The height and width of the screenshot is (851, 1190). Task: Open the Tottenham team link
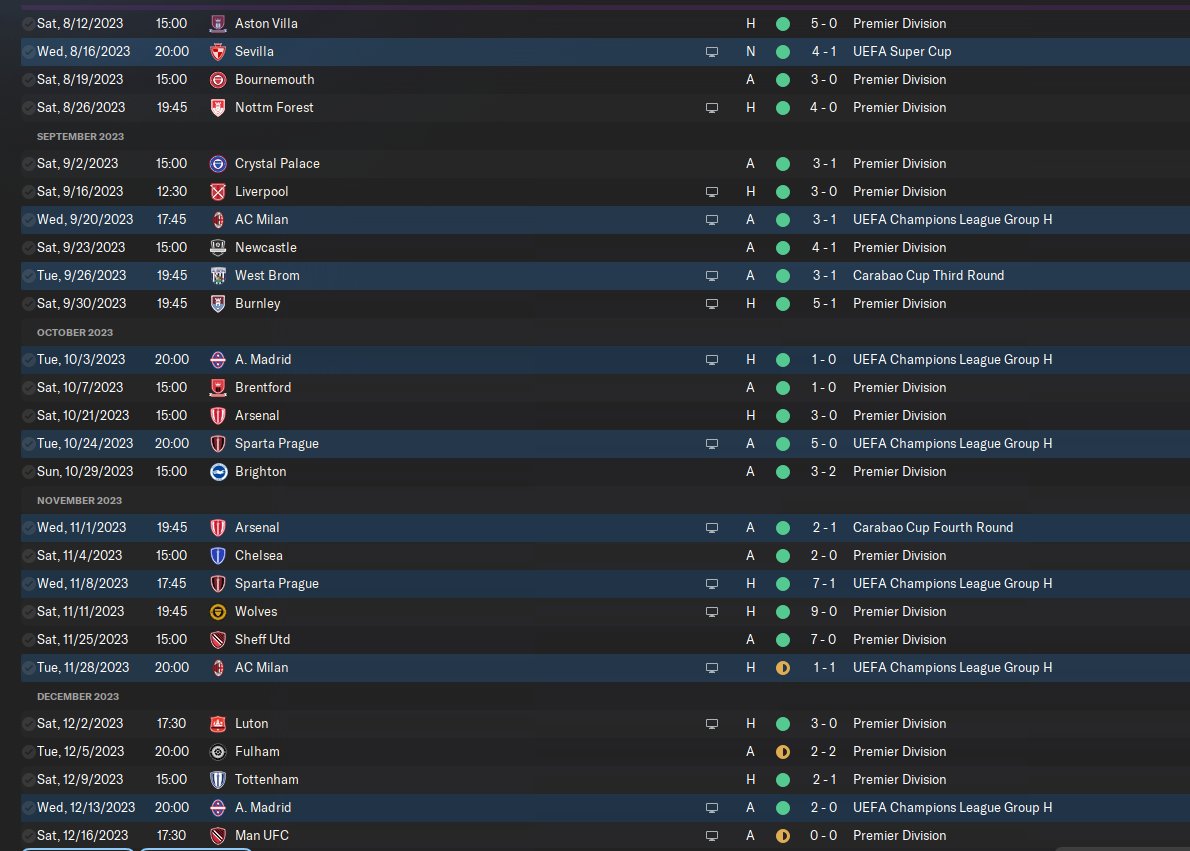pos(266,780)
